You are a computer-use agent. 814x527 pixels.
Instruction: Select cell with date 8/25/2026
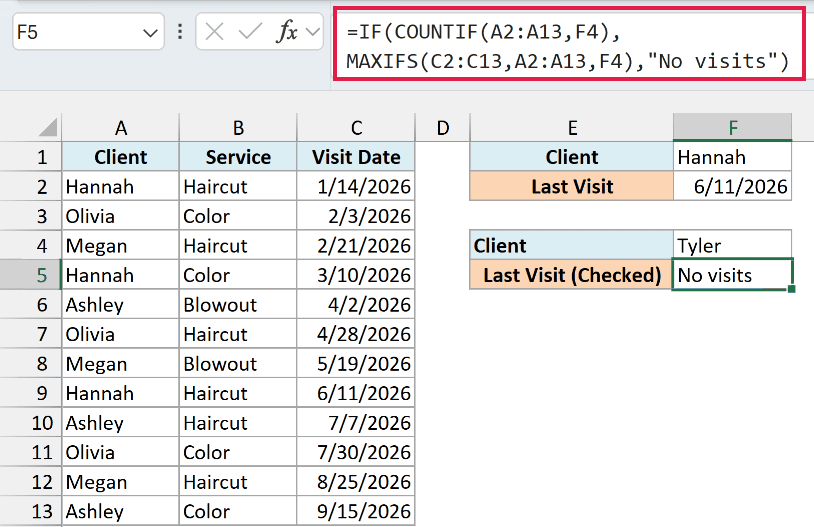(x=356, y=482)
